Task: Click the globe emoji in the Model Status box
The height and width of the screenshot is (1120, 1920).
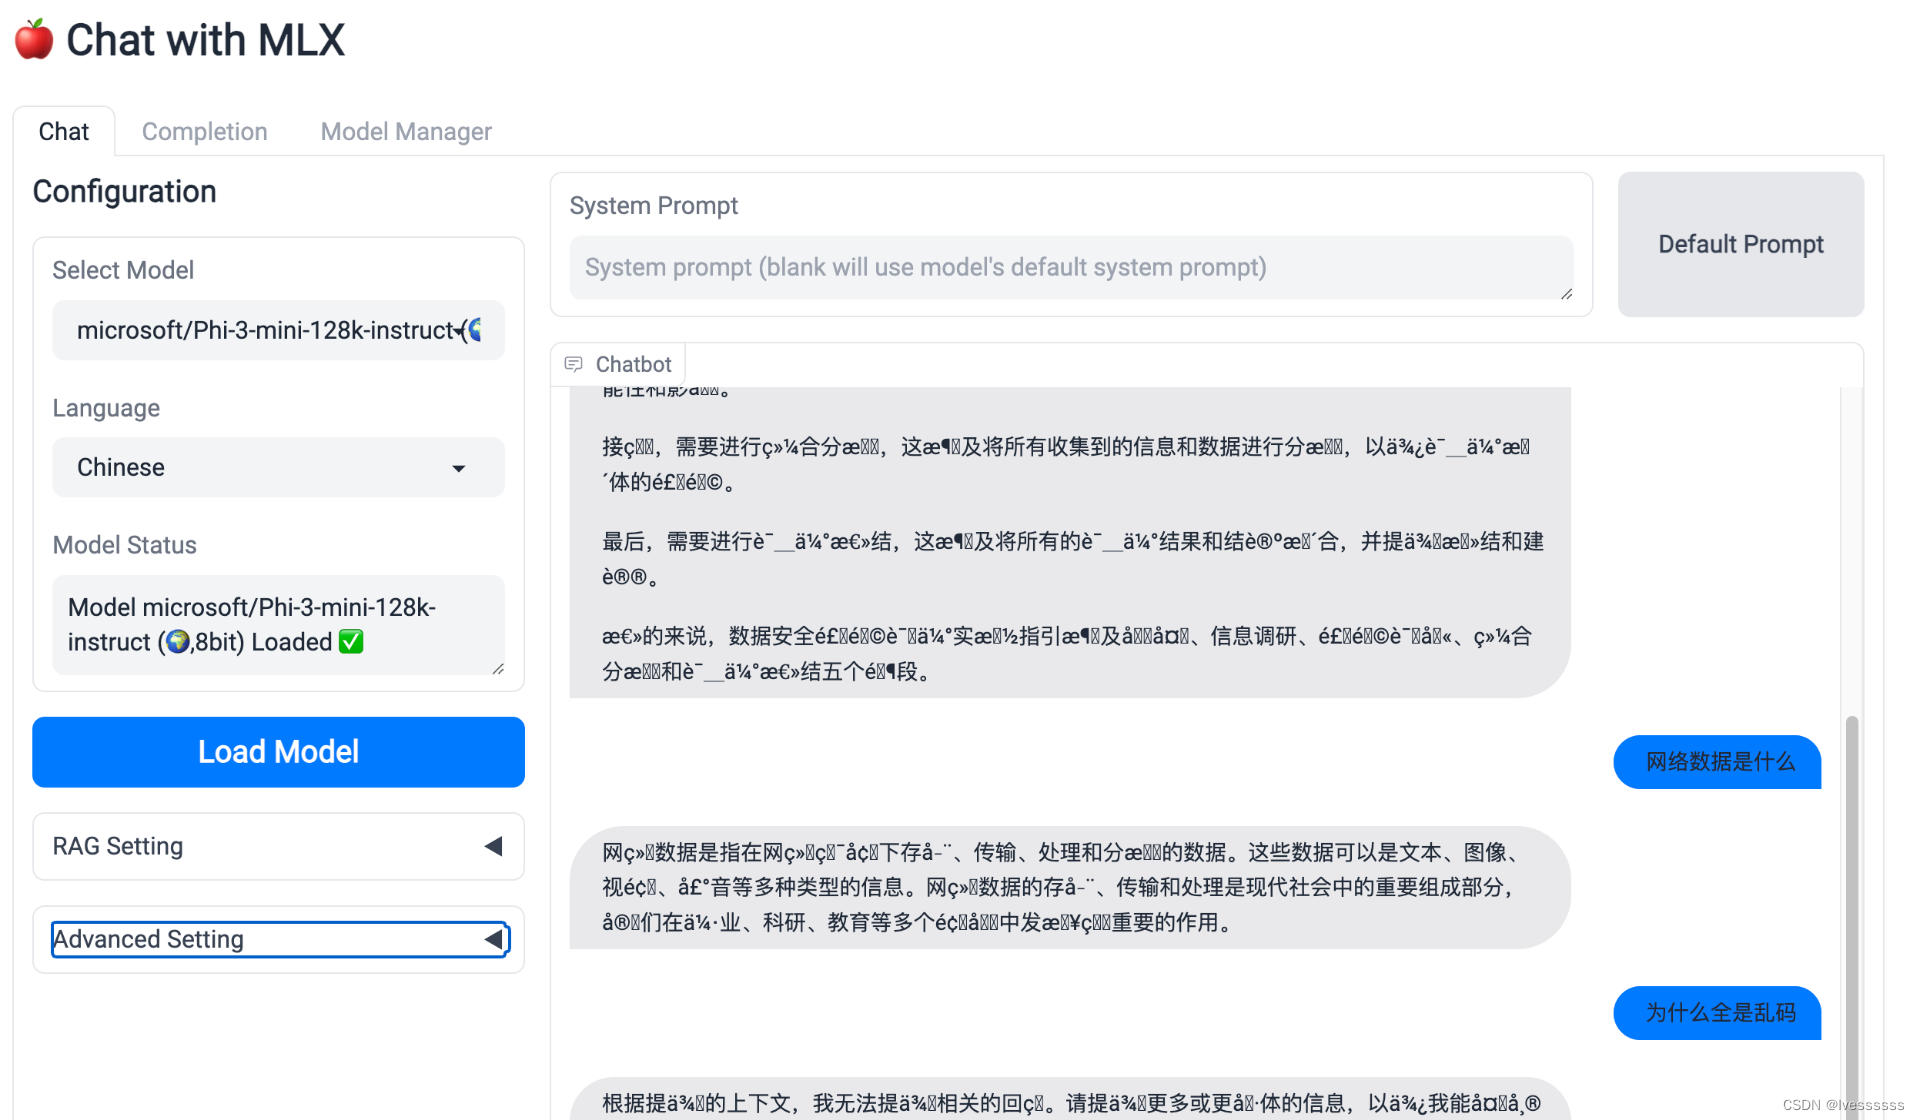Action: (177, 642)
